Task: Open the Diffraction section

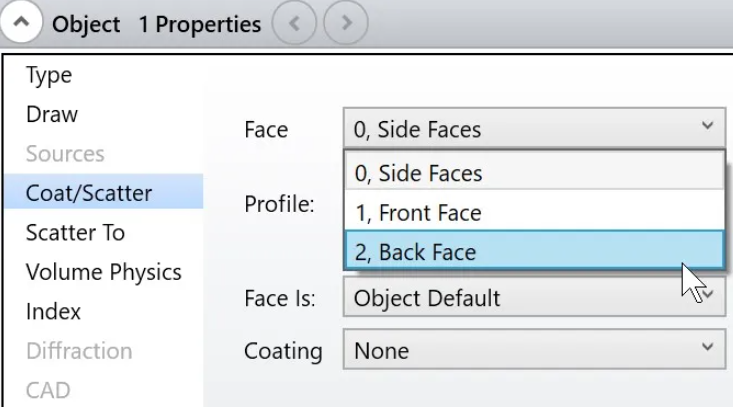Action: [x=79, y=351]
